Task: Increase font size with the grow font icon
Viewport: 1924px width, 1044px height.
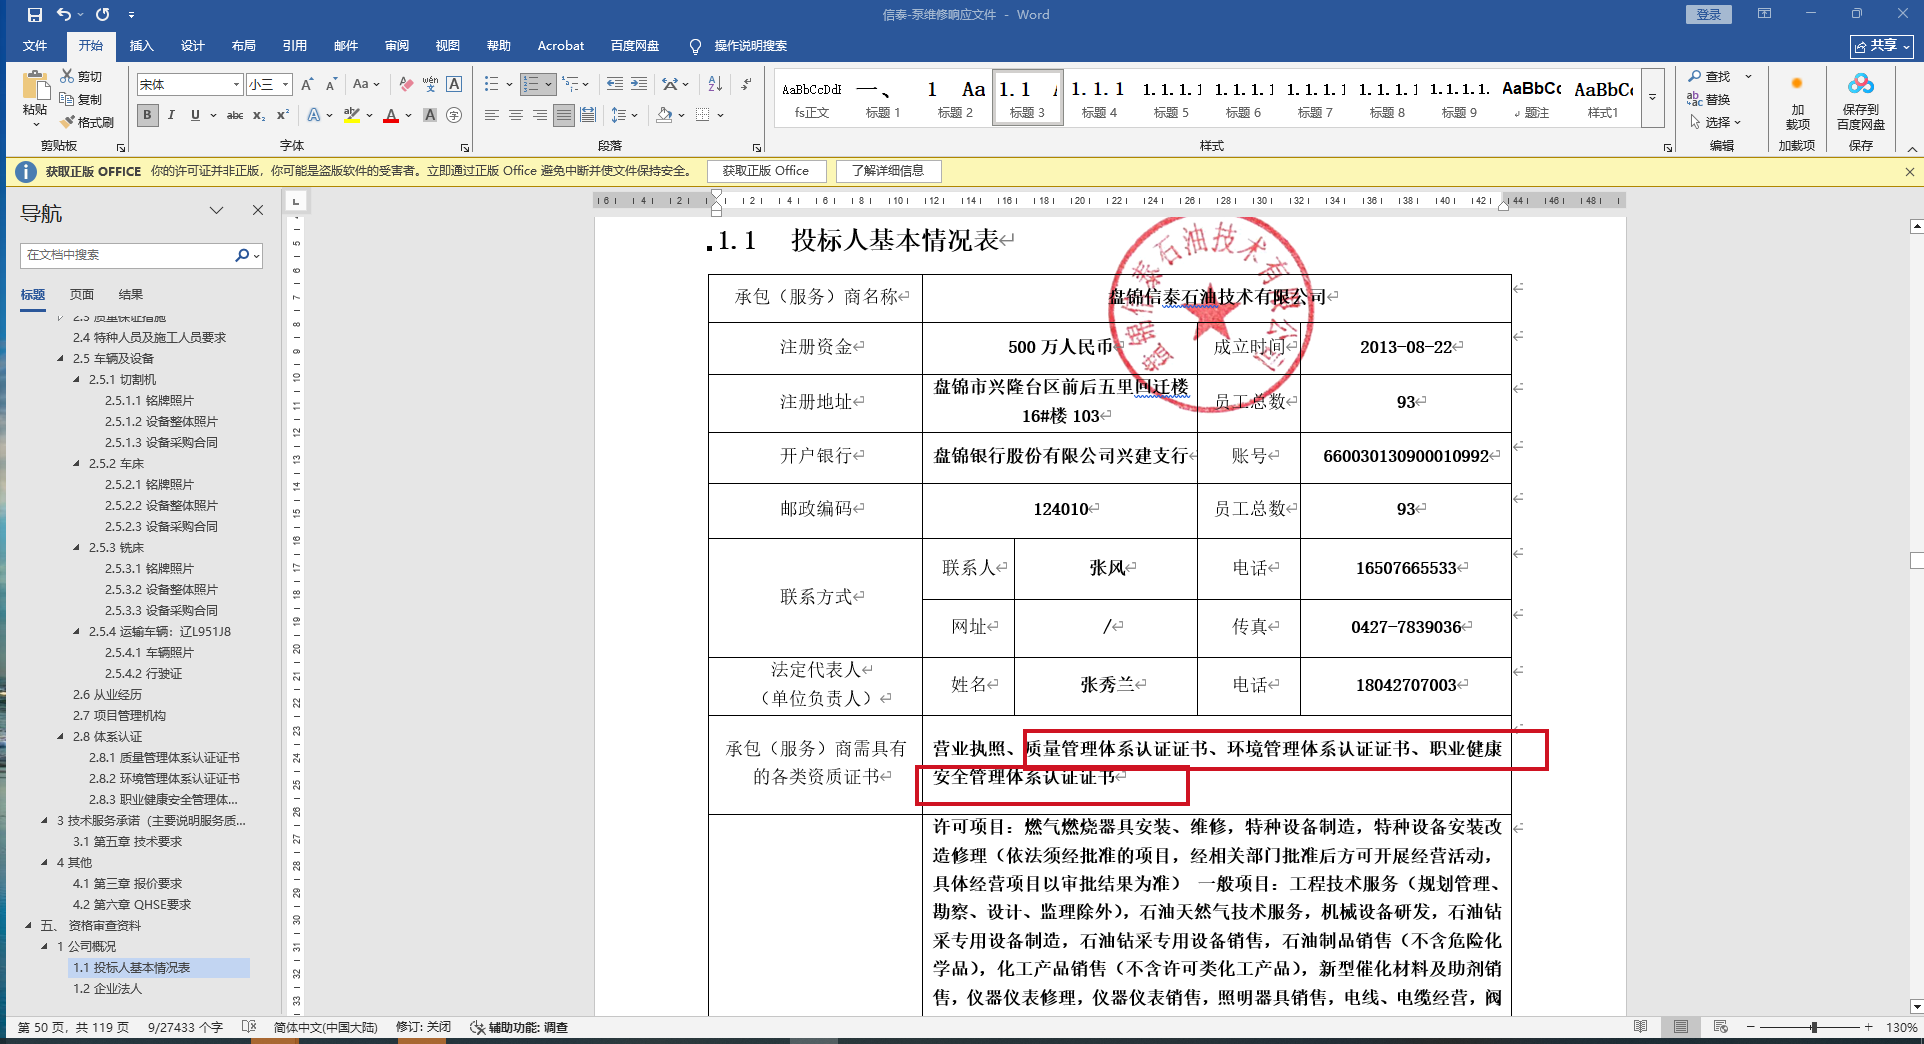Action: click(x=308, y=85)
